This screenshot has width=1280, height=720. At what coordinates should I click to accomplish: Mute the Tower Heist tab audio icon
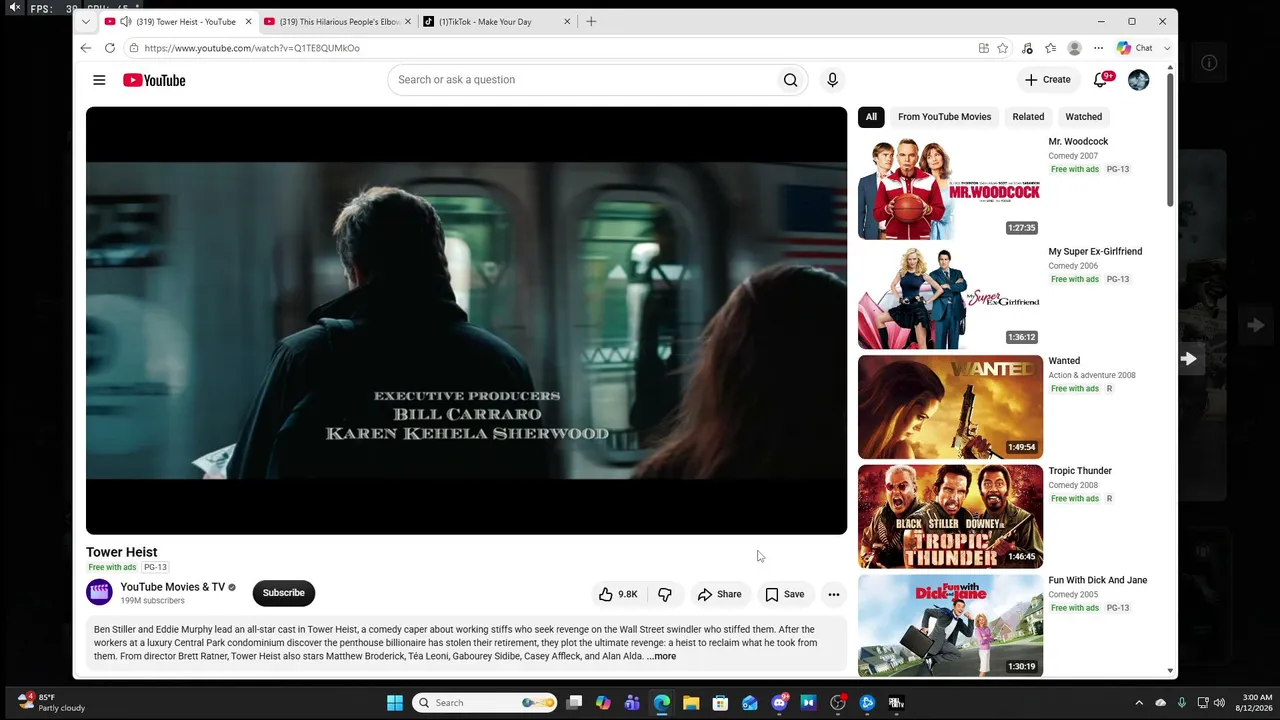125,21
